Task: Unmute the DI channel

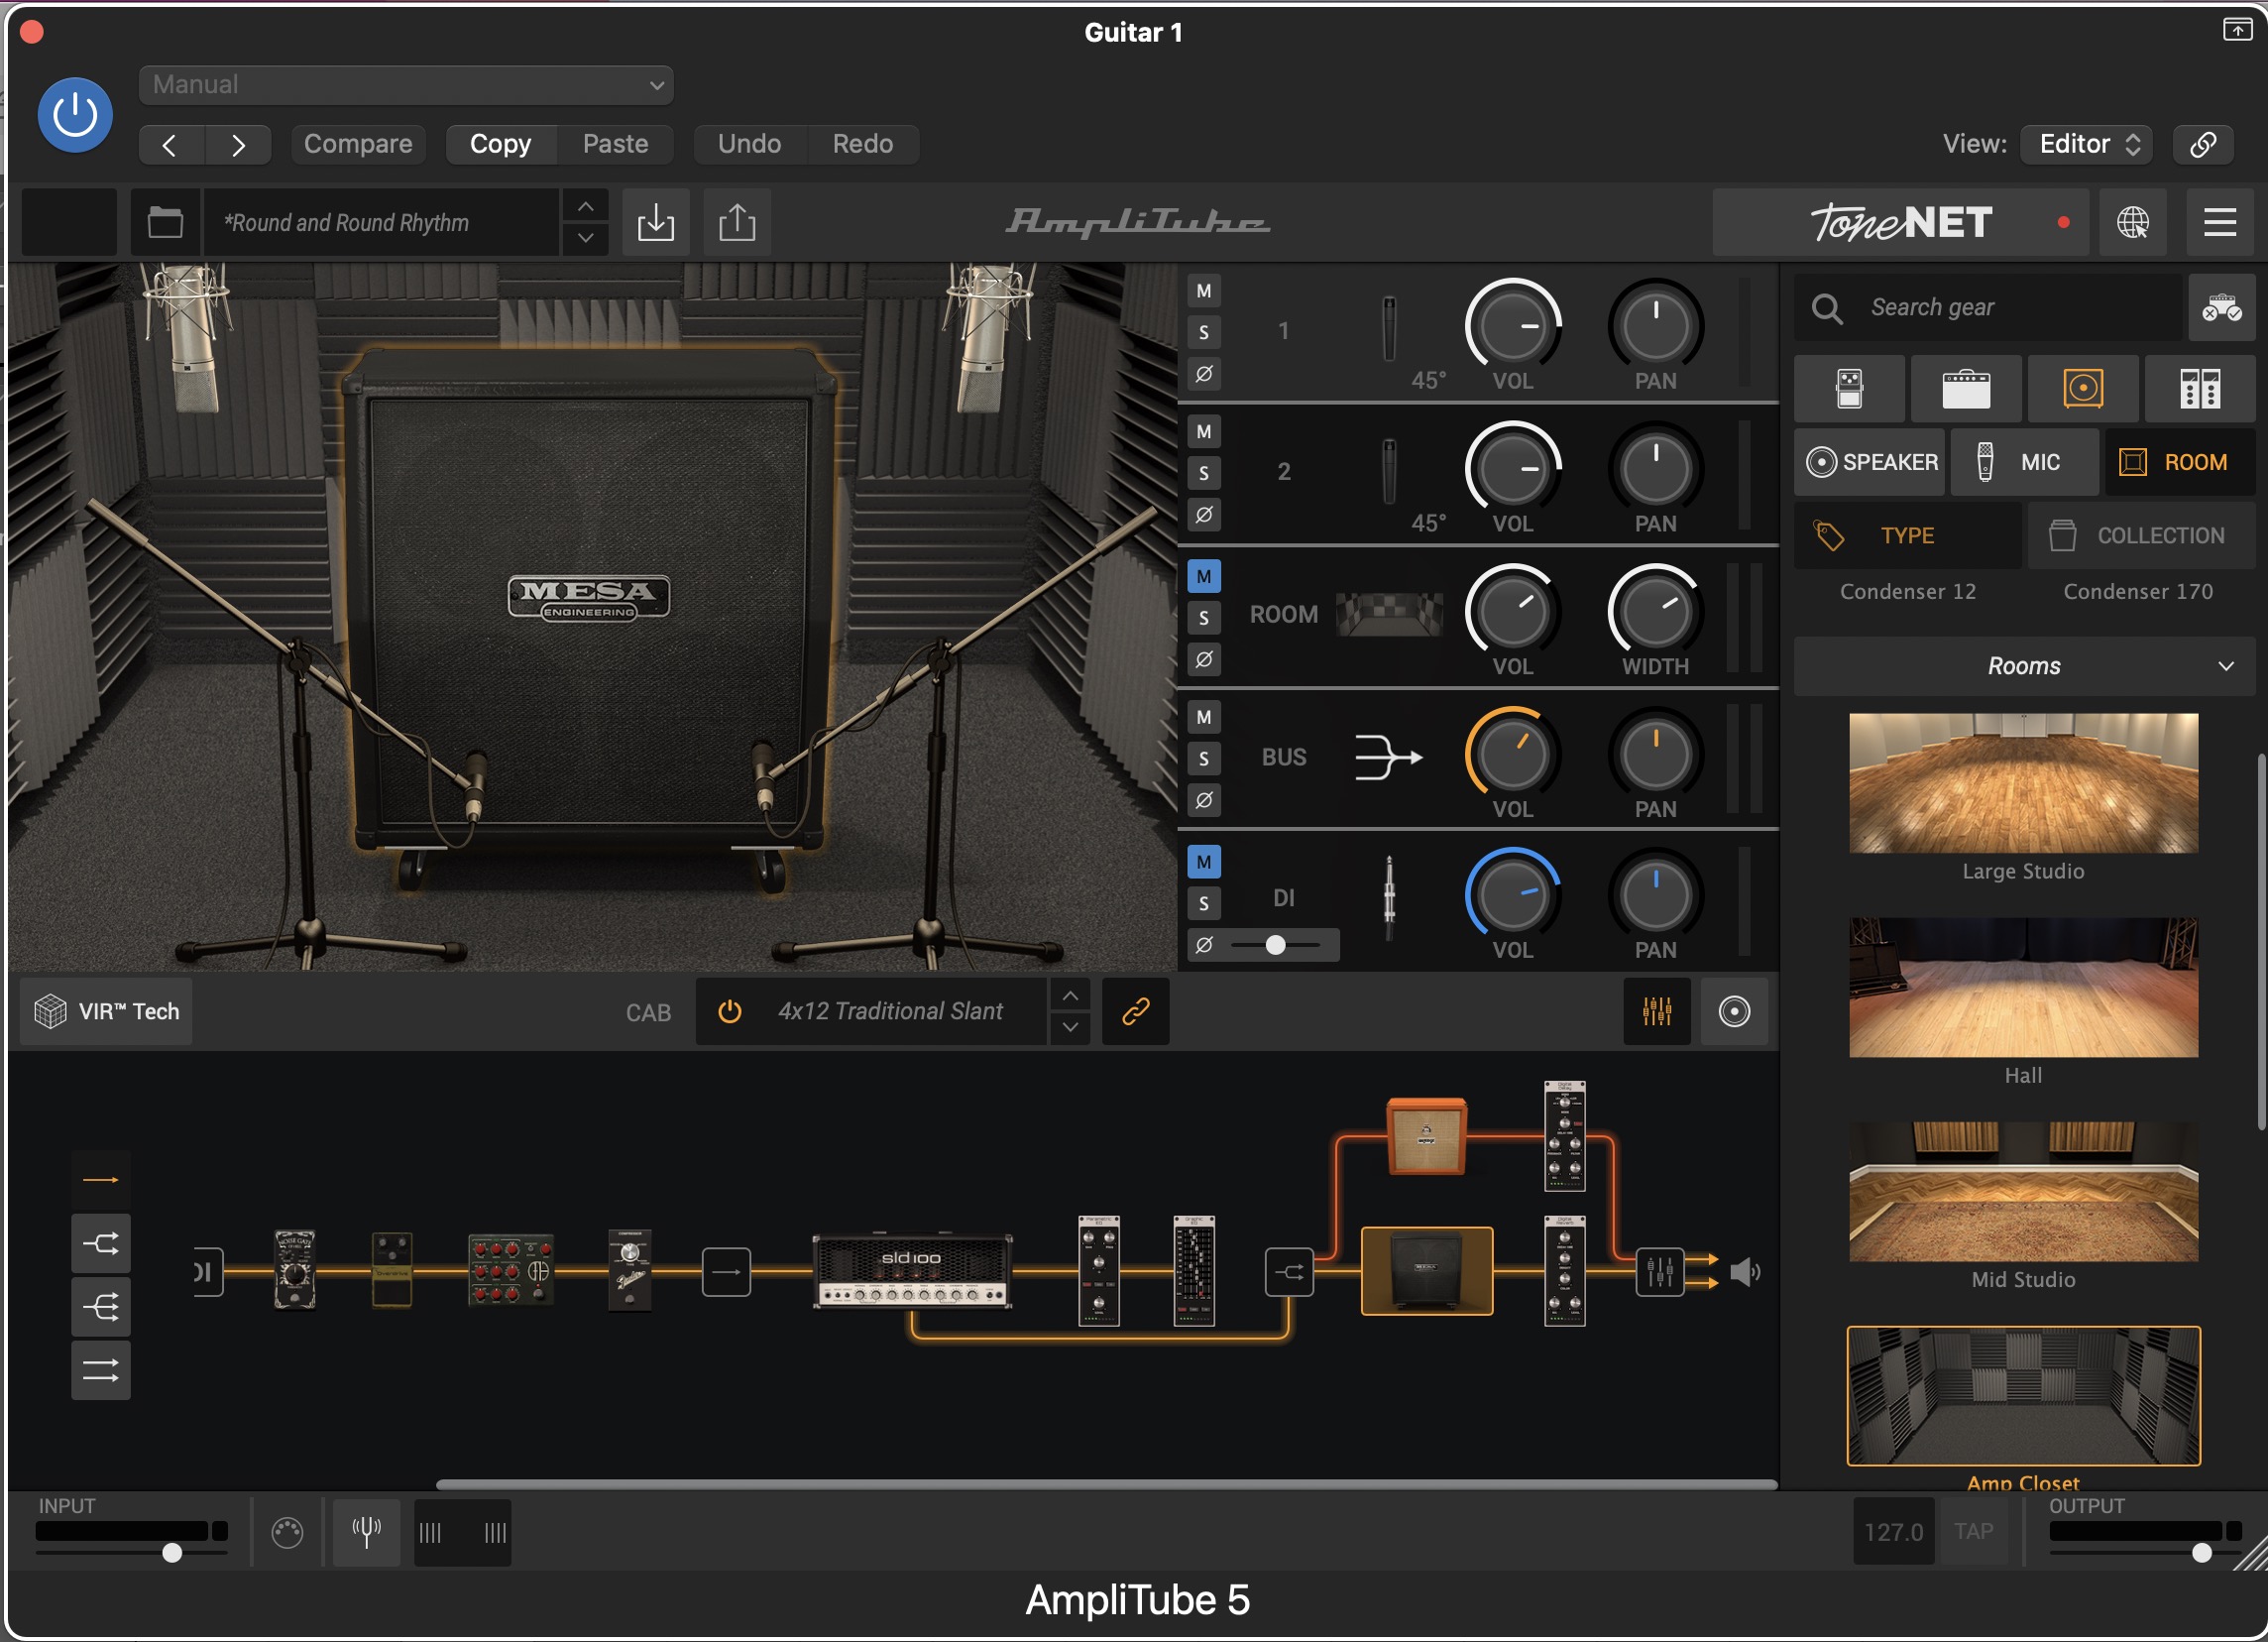Action: 1204,862
